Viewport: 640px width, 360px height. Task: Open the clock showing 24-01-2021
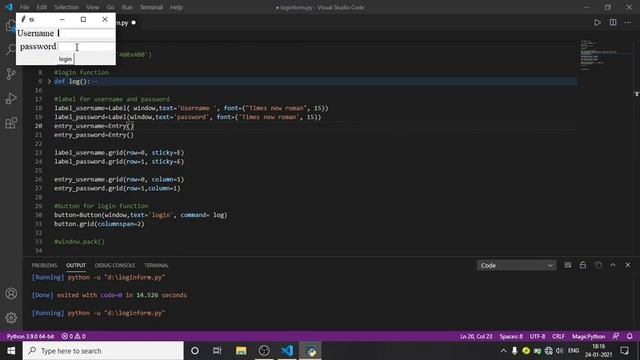599,351
